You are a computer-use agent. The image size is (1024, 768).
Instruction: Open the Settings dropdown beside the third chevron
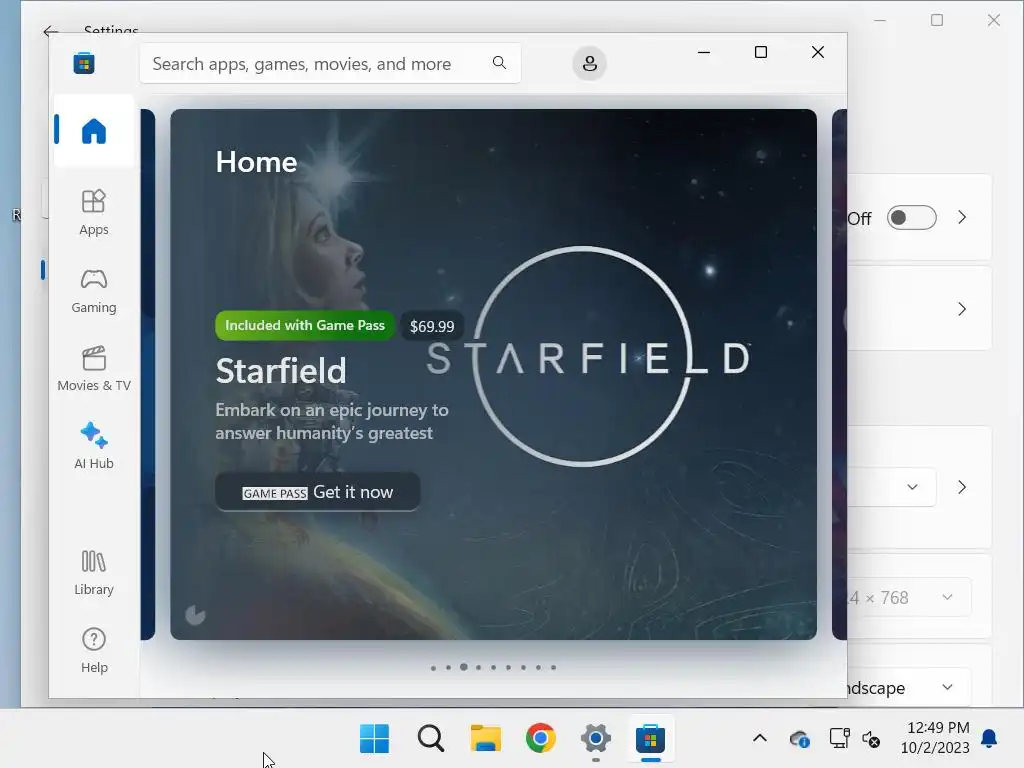pos(892,487)
